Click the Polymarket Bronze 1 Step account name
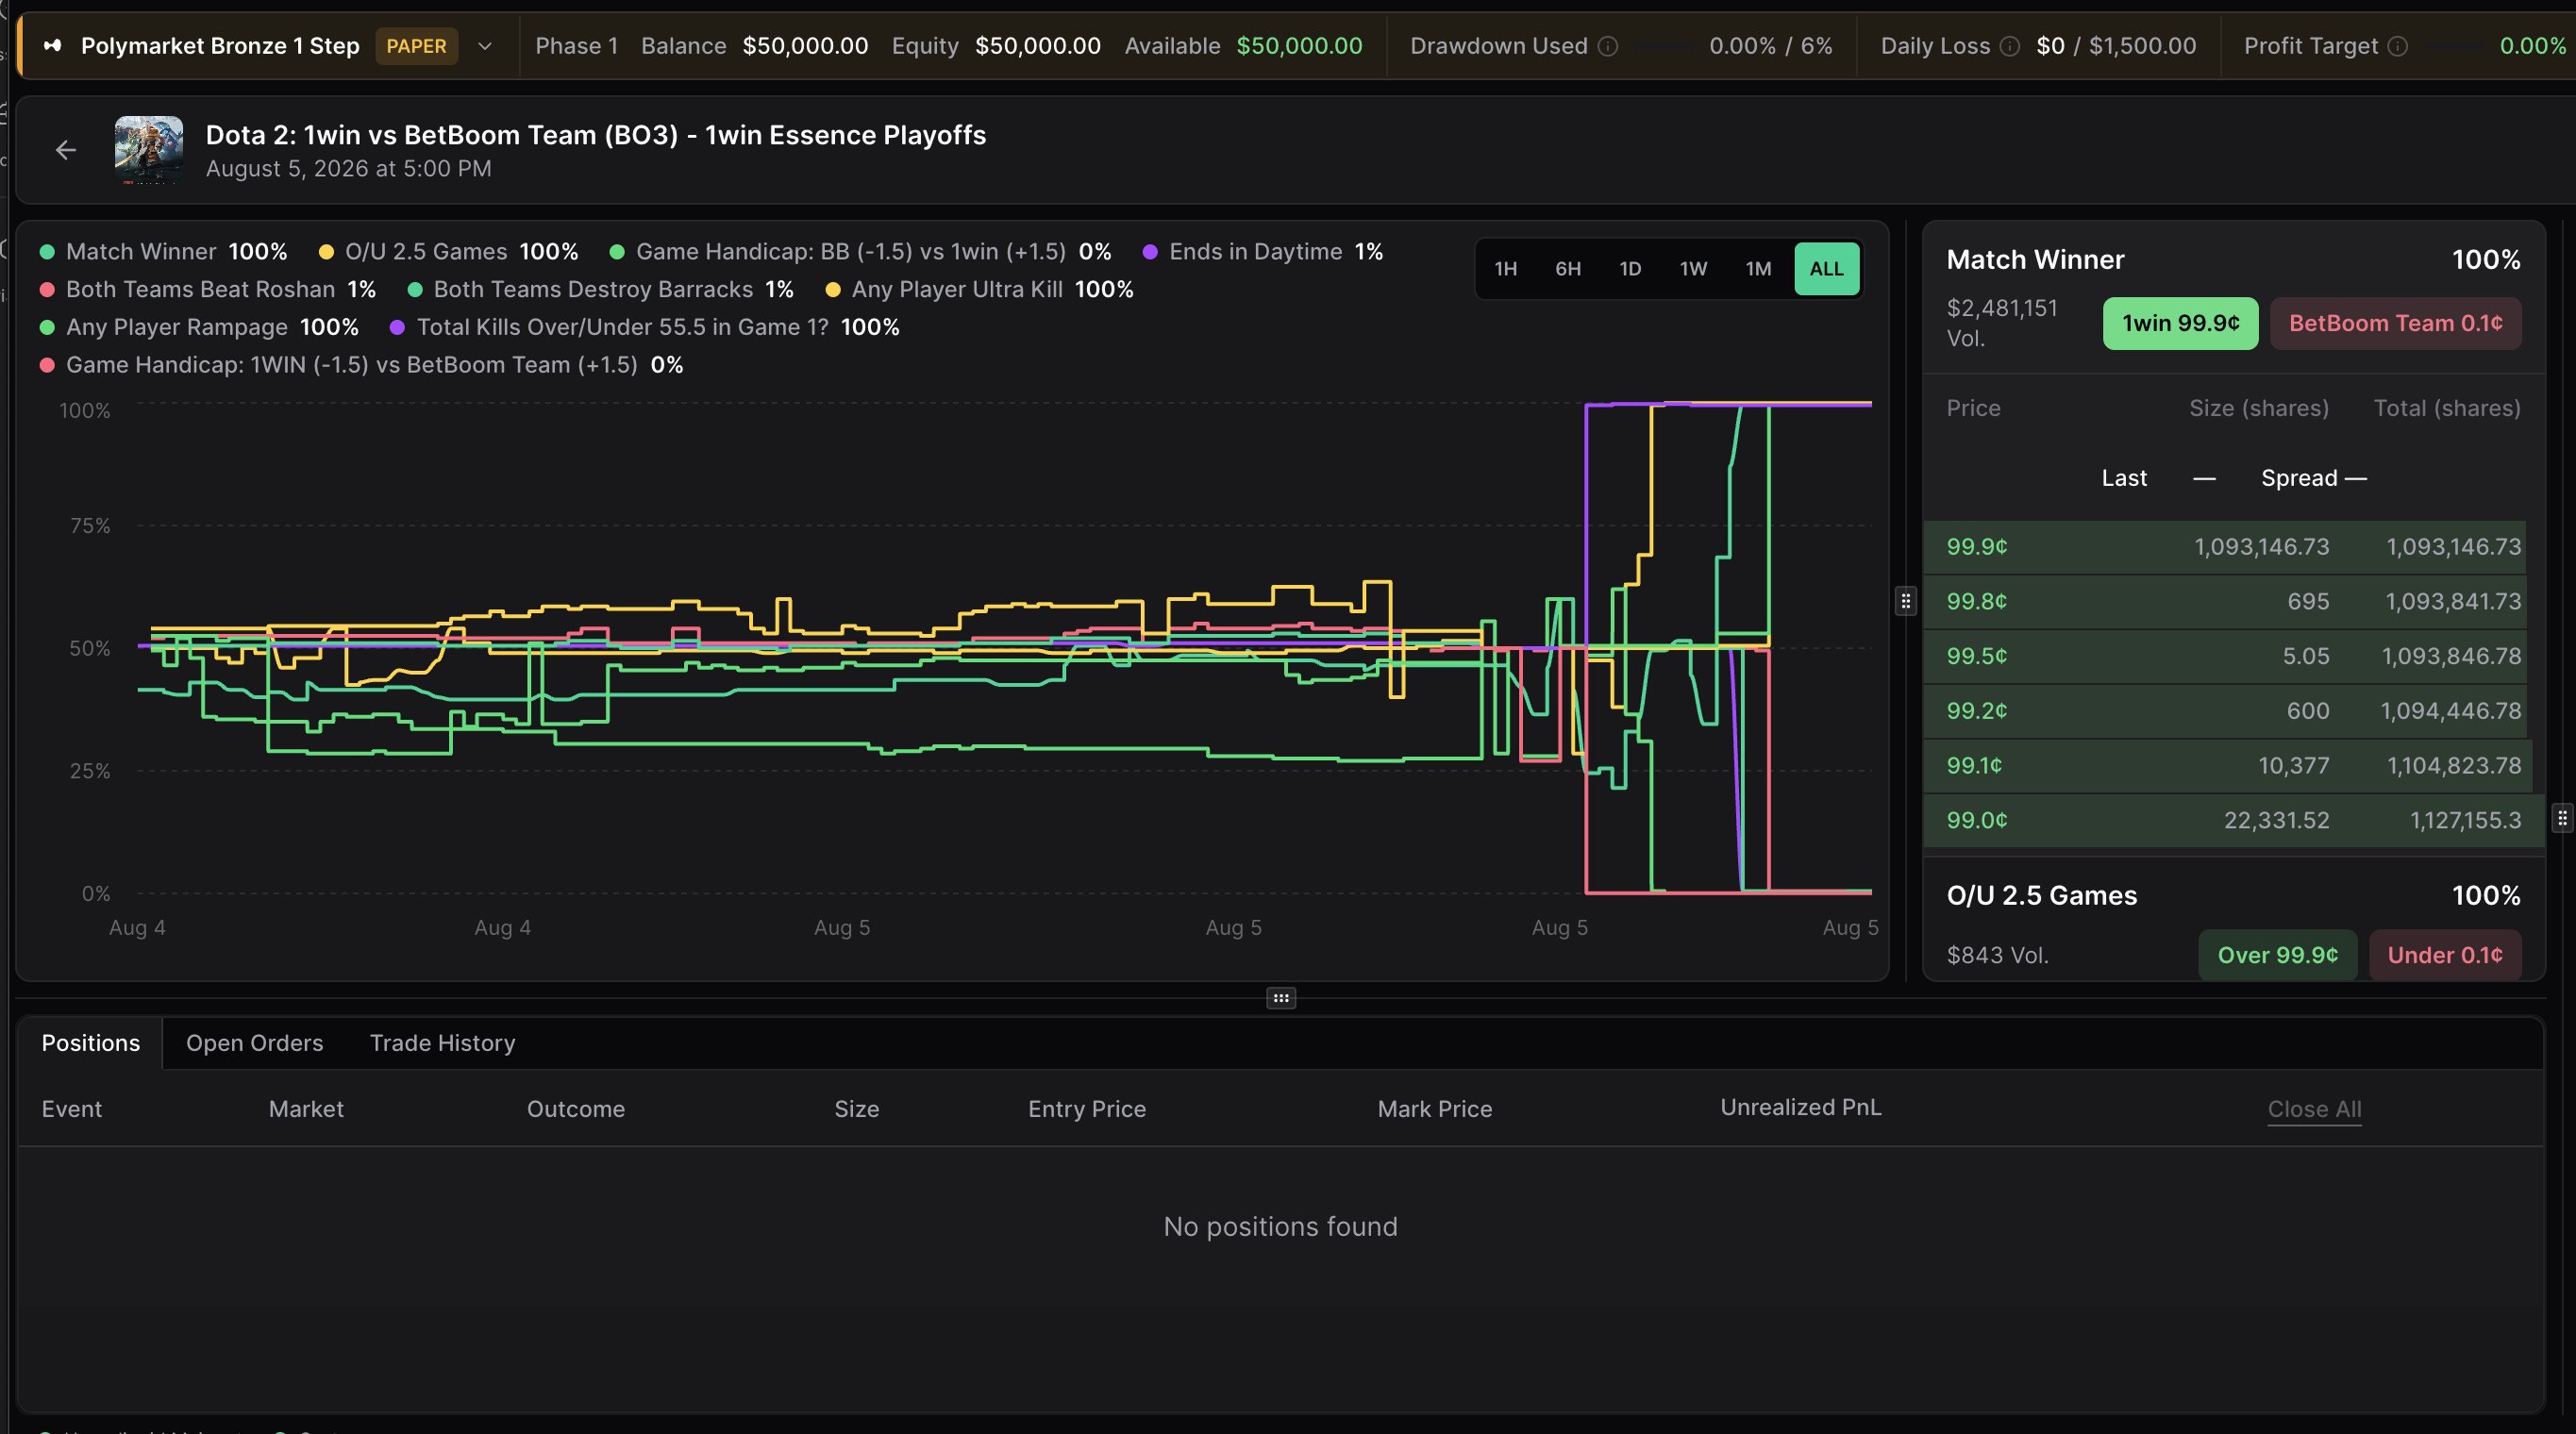 (220, 46)
